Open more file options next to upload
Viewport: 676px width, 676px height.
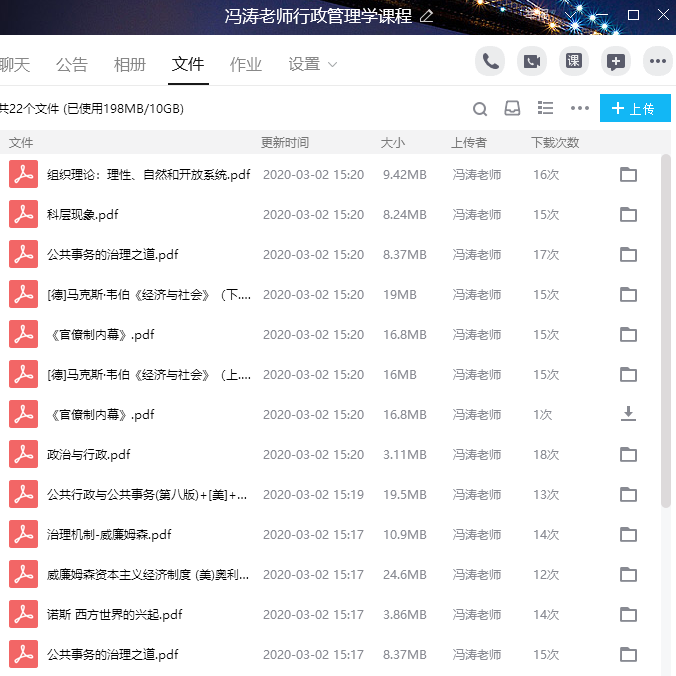click(580, 109)
